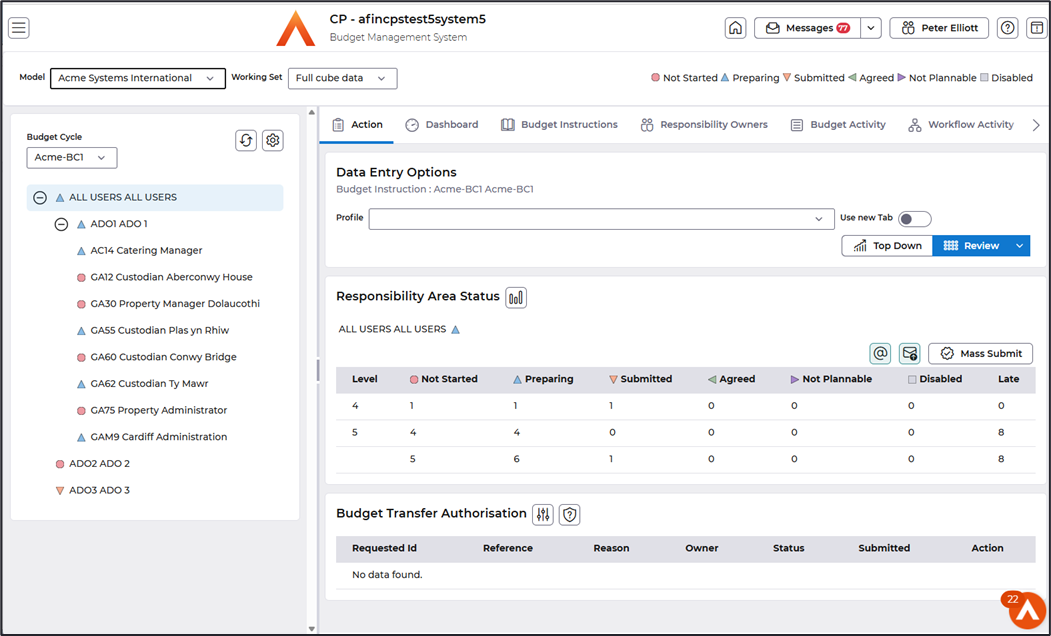The image size is (1051, 636).
Task: Open the hamburger navigation menu
Action: (x=19, y=28)
